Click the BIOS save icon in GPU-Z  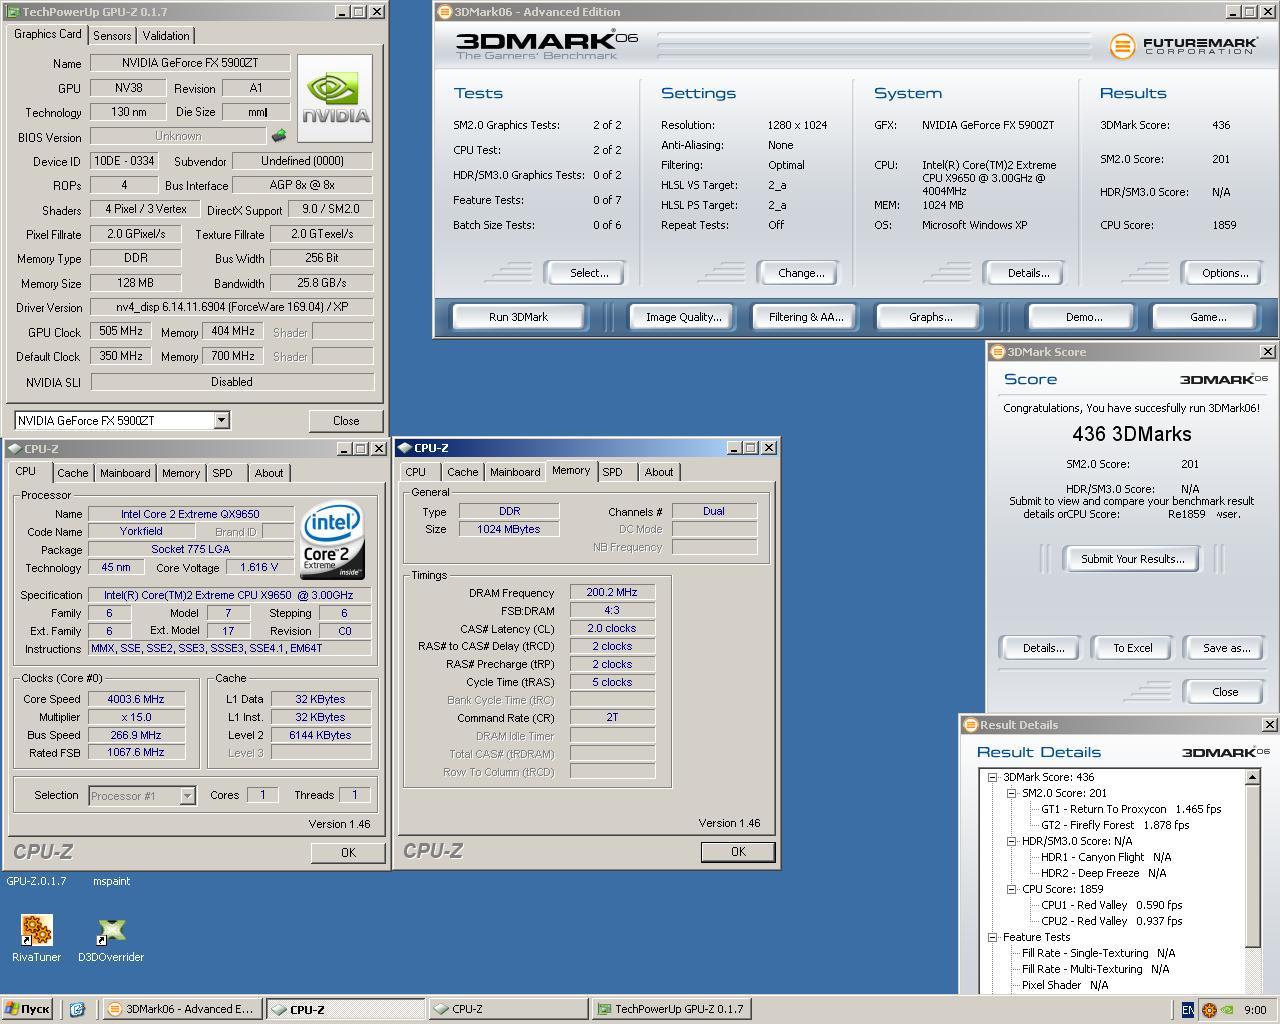click(279, 136)
